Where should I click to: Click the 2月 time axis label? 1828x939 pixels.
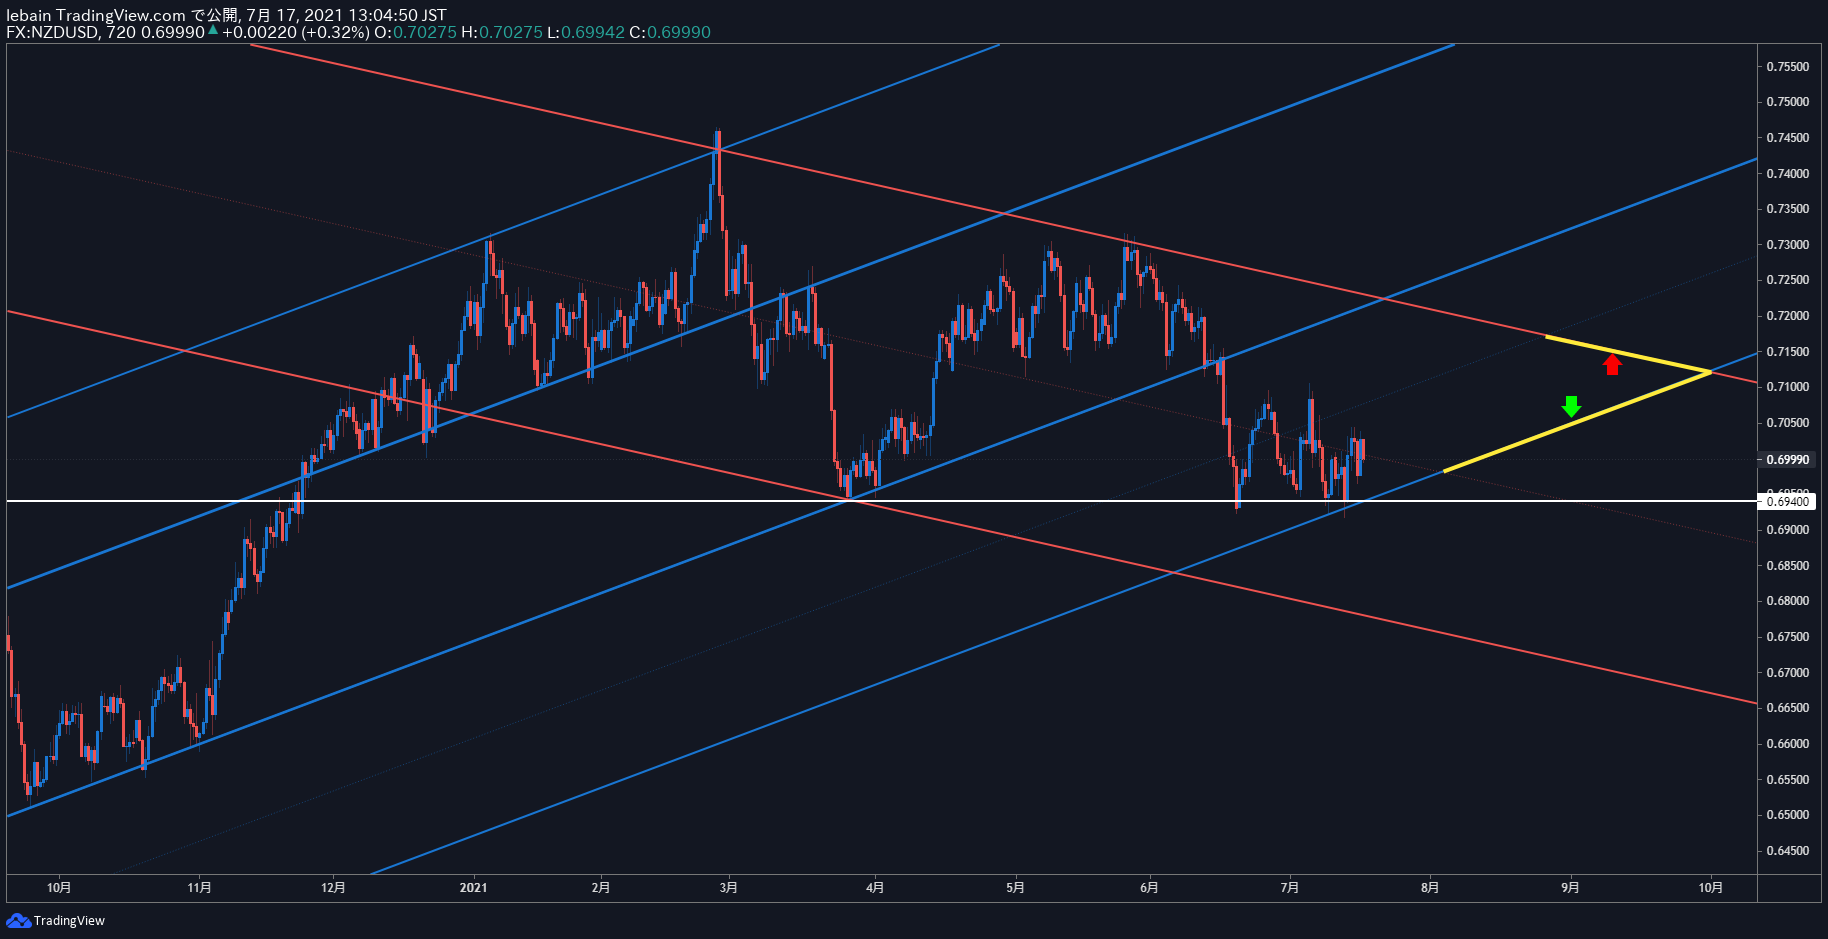pyautogui.click(x=601, y=888)
